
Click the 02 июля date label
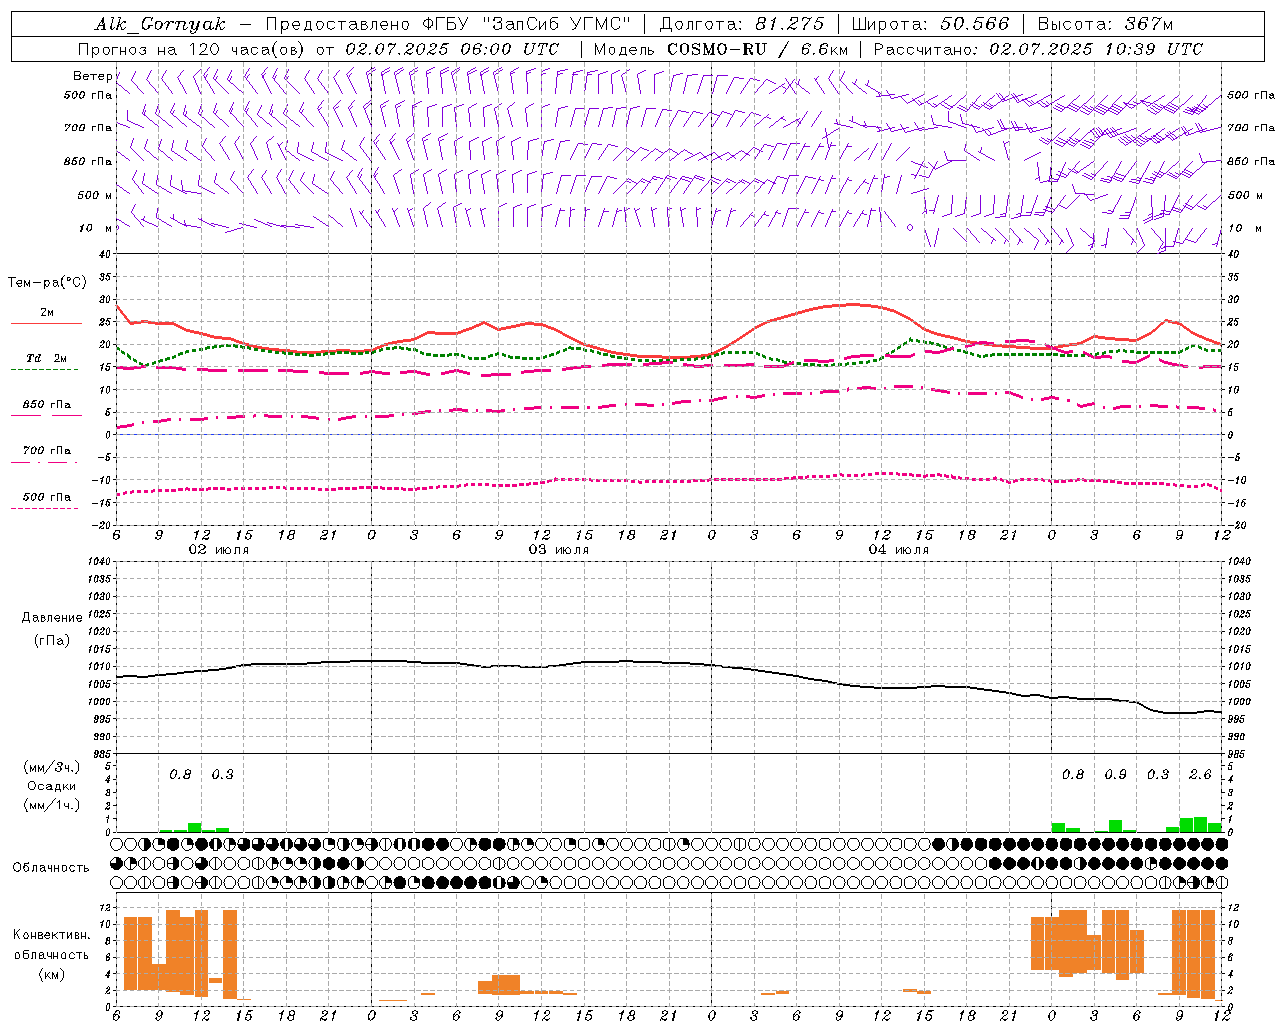[219, 550]
